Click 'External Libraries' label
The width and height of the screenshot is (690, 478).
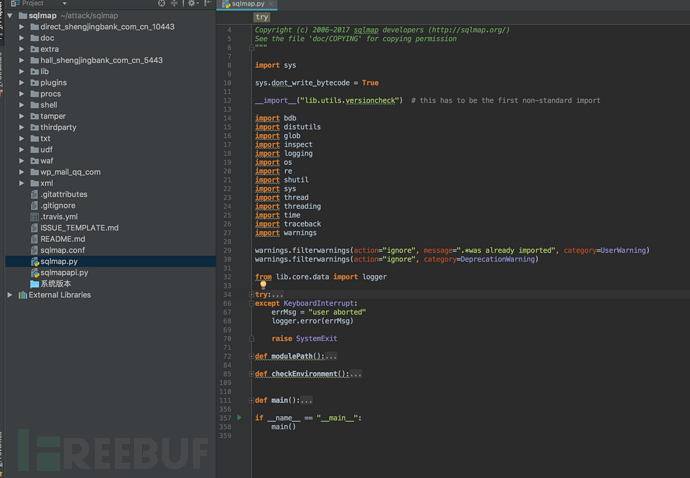click(x=60, y=295)
